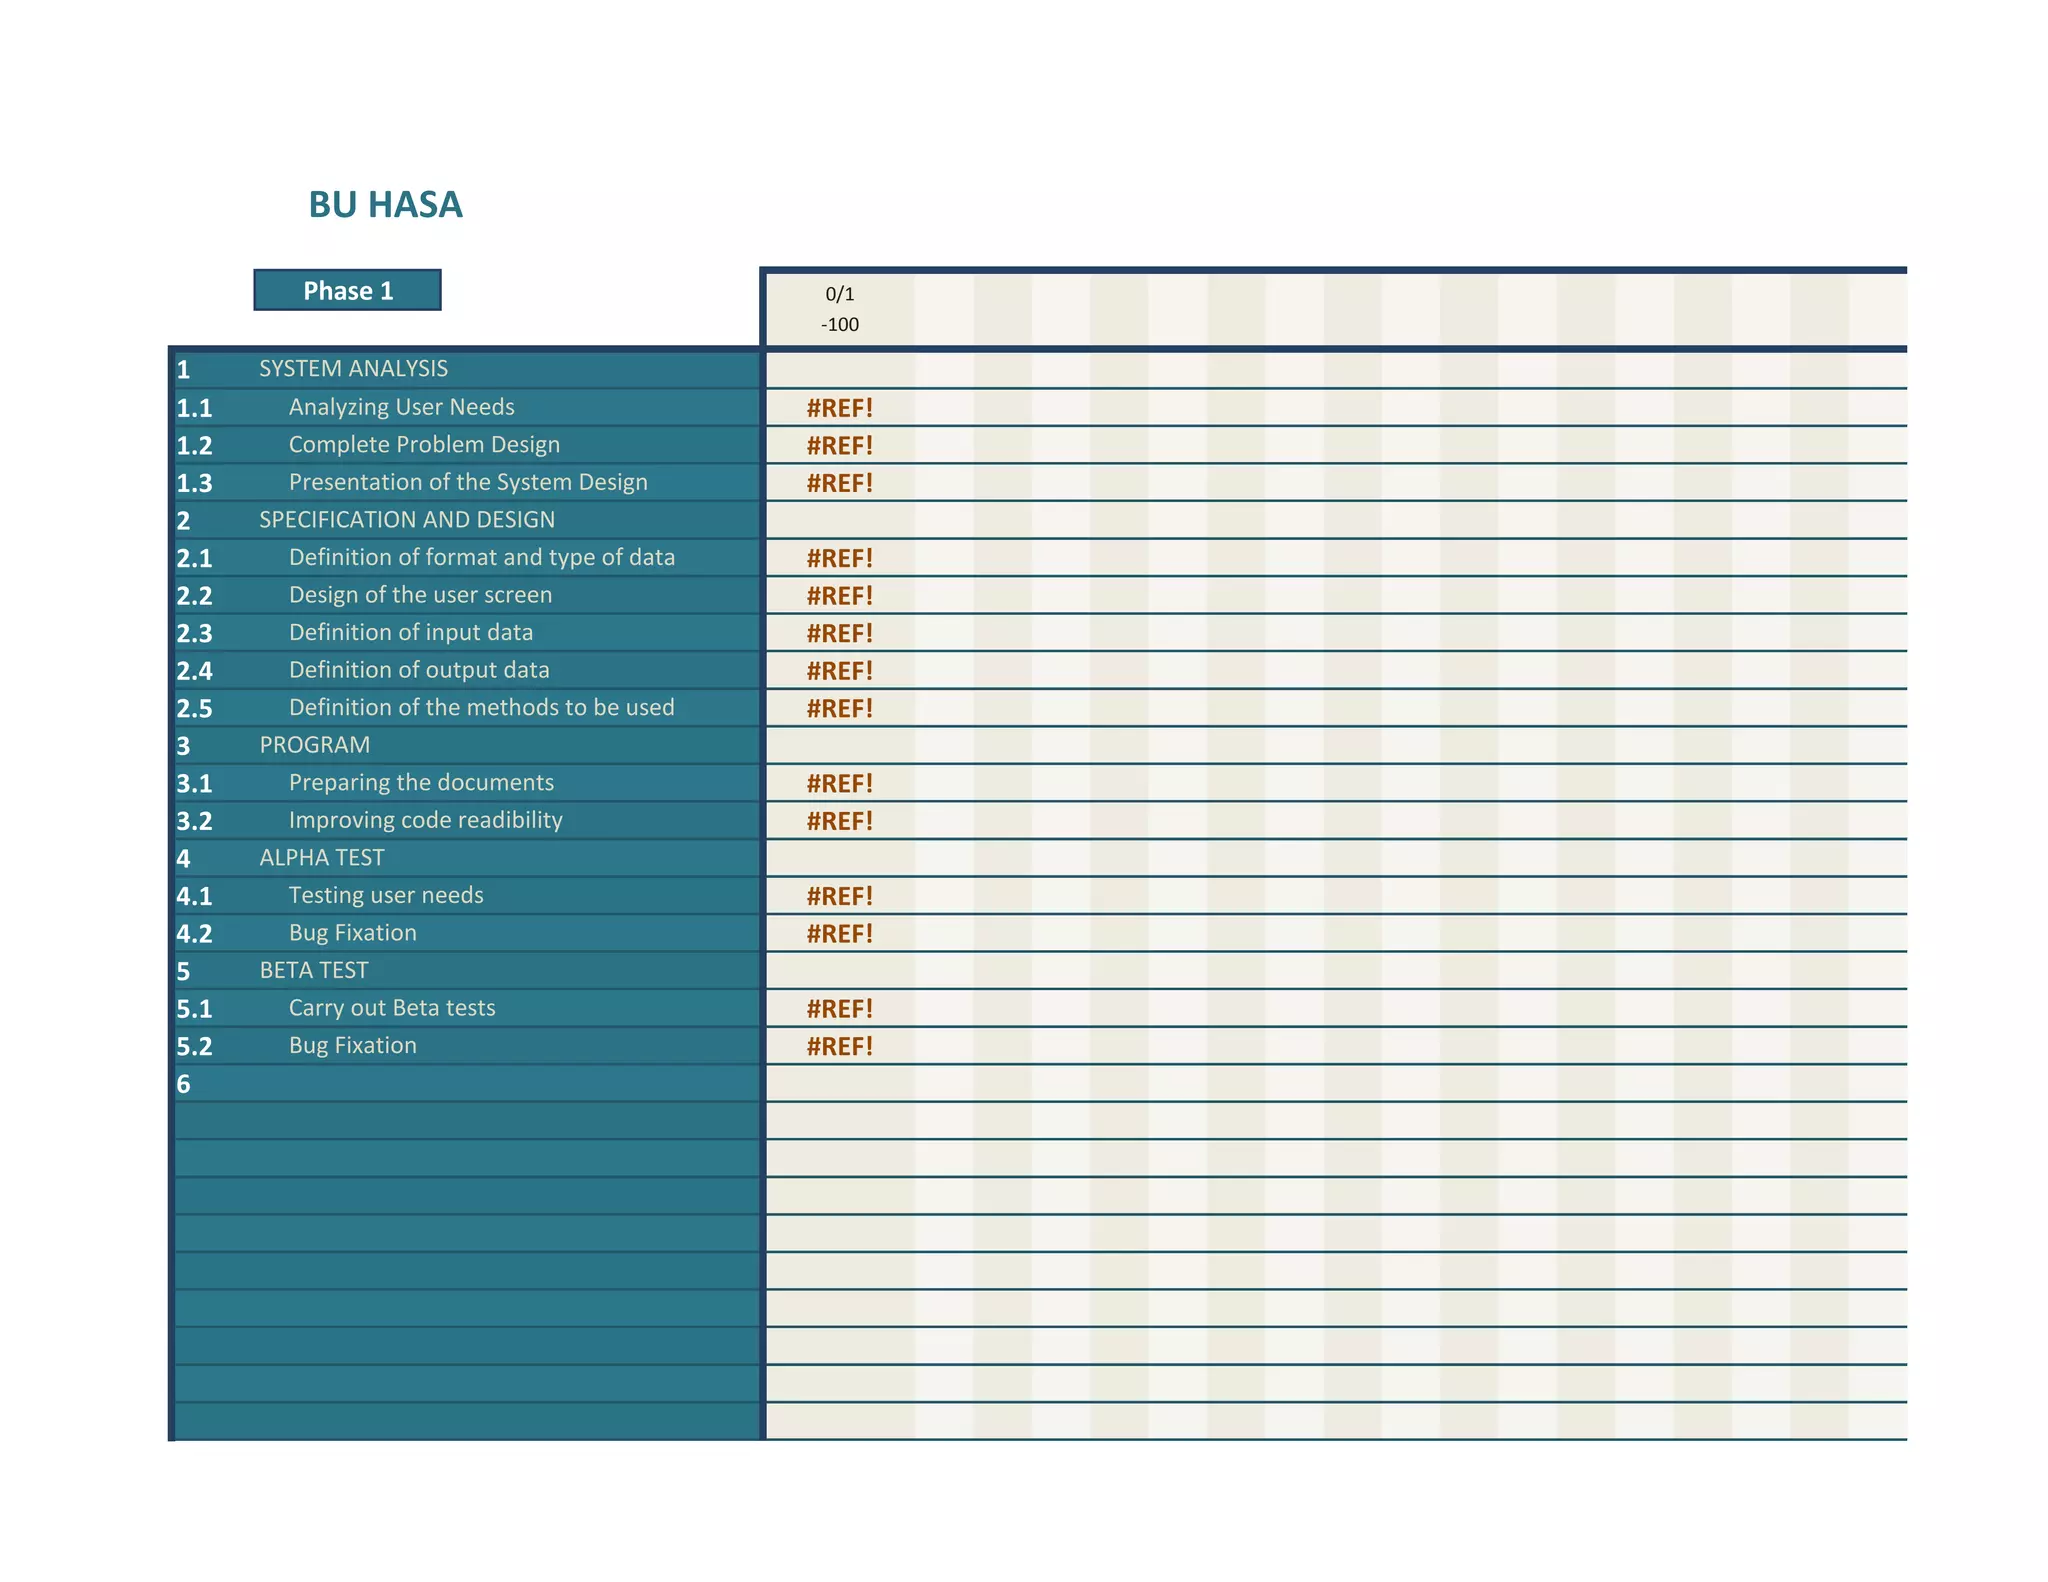This screenshot has height=1582, width=2048.
Task: Click Definition of format and type of data
Action: pyautogui.click(x=481, y=557)
